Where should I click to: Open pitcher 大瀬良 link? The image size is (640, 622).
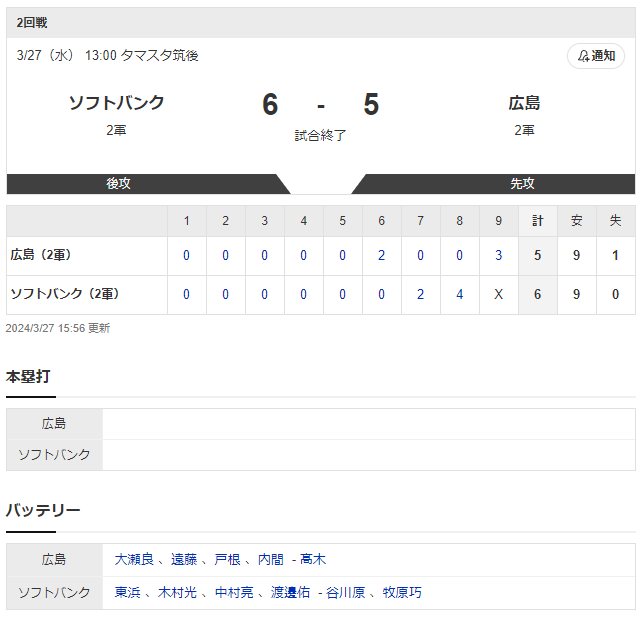(x=134, y=559)
